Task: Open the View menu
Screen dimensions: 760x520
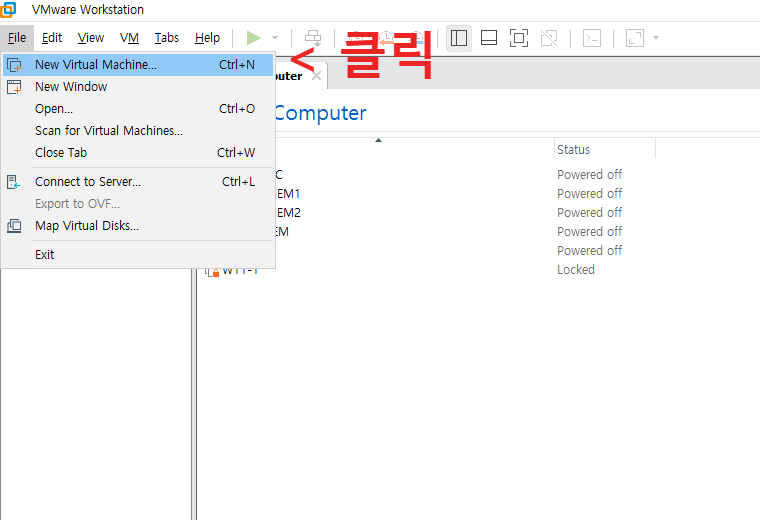Action: click(x=91, y=38)
